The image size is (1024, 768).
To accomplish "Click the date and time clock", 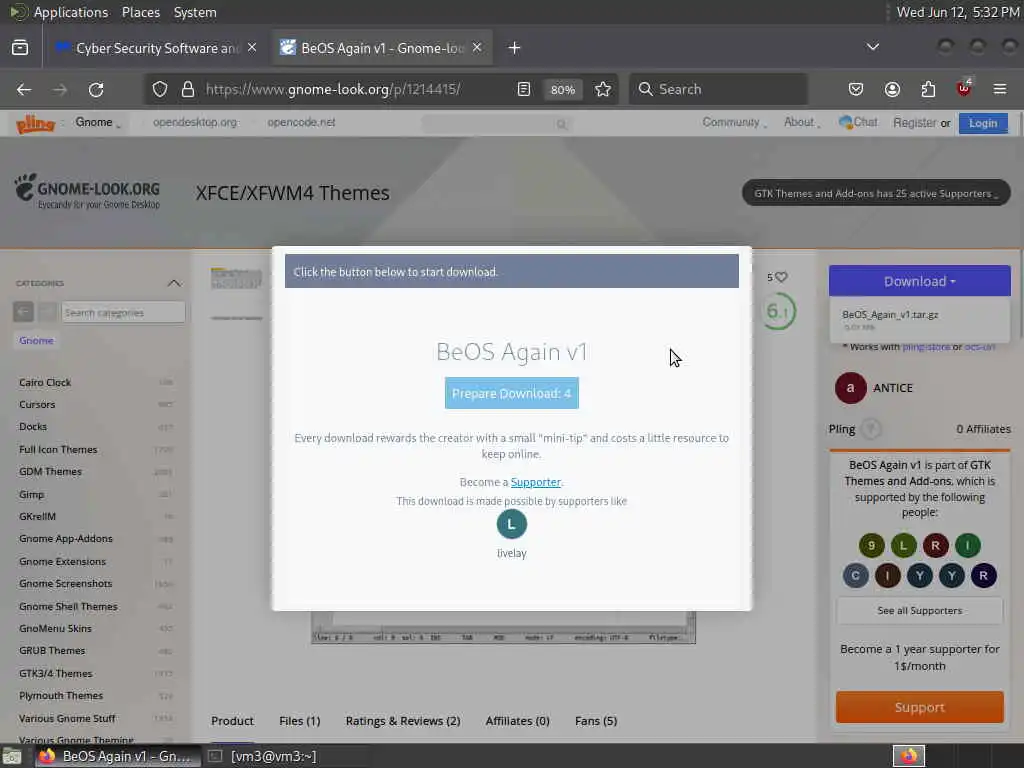I will click(957, 12).
